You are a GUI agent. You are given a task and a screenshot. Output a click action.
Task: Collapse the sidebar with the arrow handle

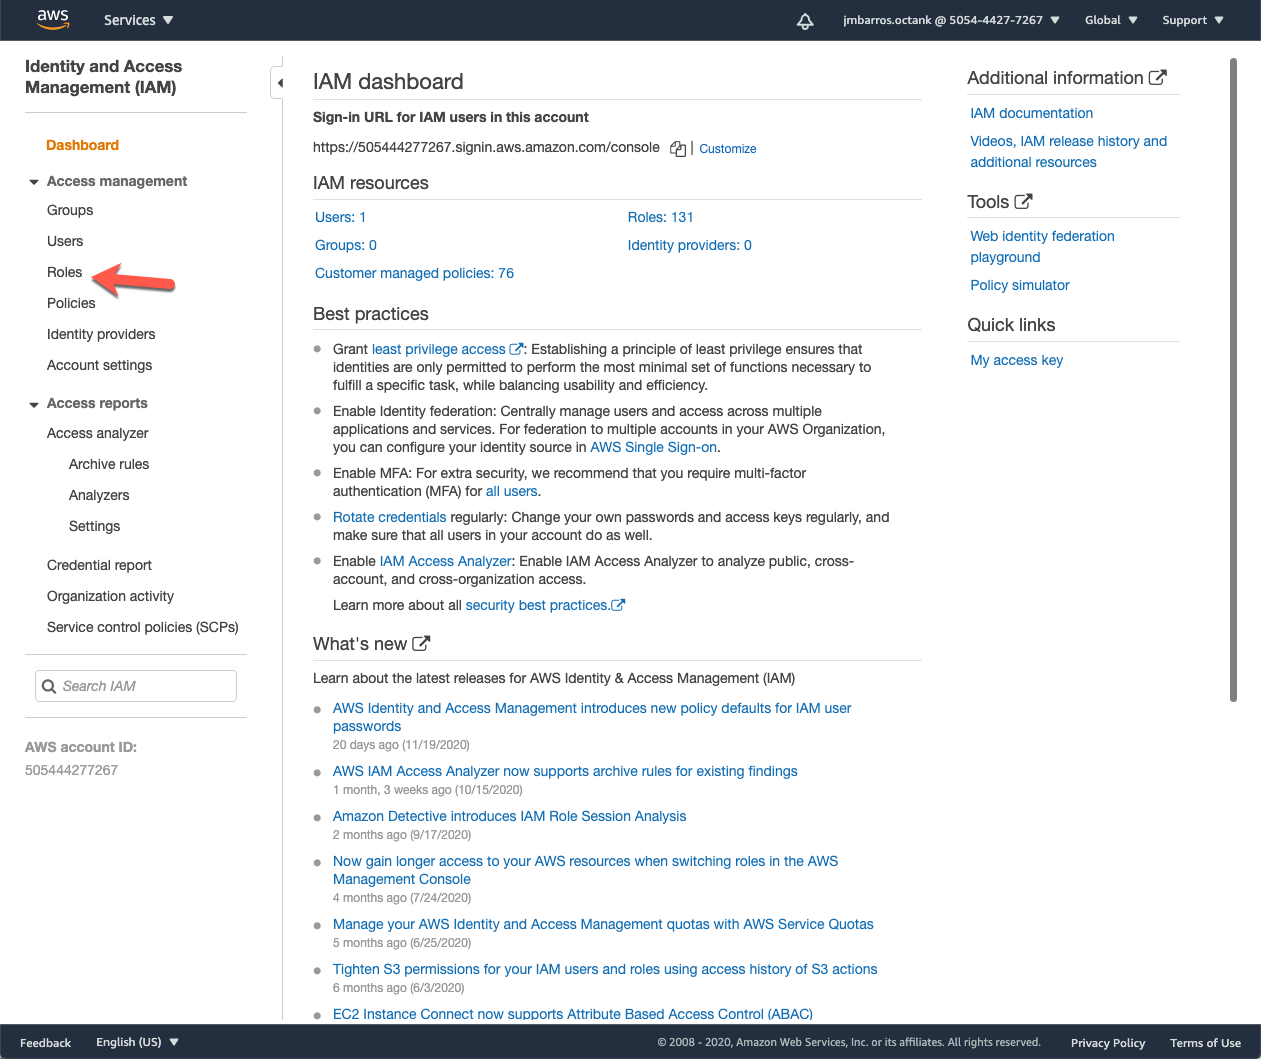[x=279, y=82]
